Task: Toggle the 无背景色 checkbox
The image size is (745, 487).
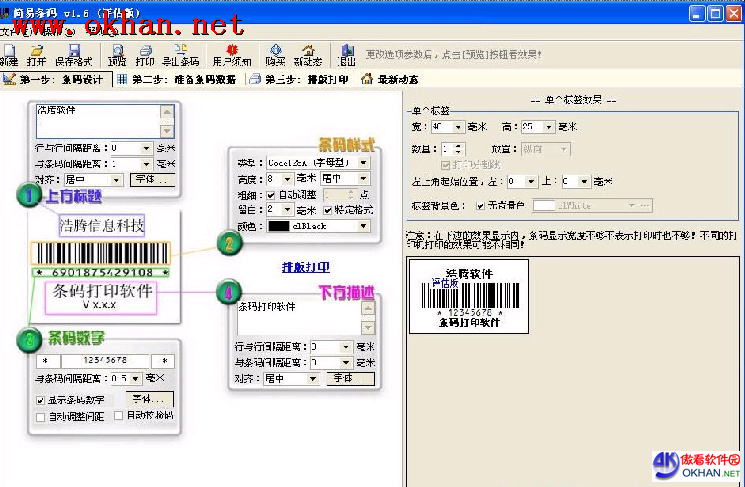Action: [x=480, y=206]
